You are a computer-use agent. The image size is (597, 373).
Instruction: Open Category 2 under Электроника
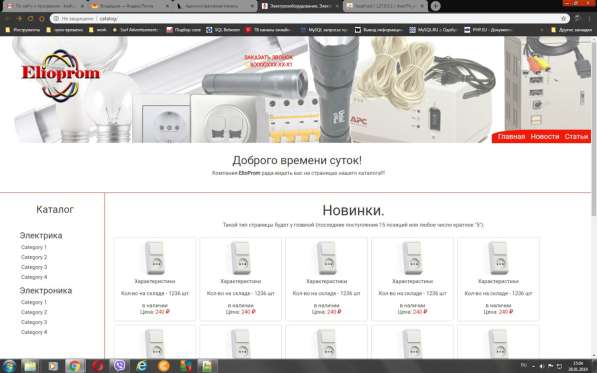[x=34, y=312]
